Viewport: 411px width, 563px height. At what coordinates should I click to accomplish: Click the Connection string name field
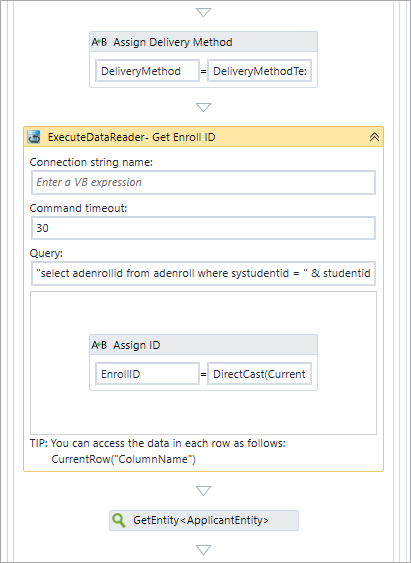click(x=204, y=182)
